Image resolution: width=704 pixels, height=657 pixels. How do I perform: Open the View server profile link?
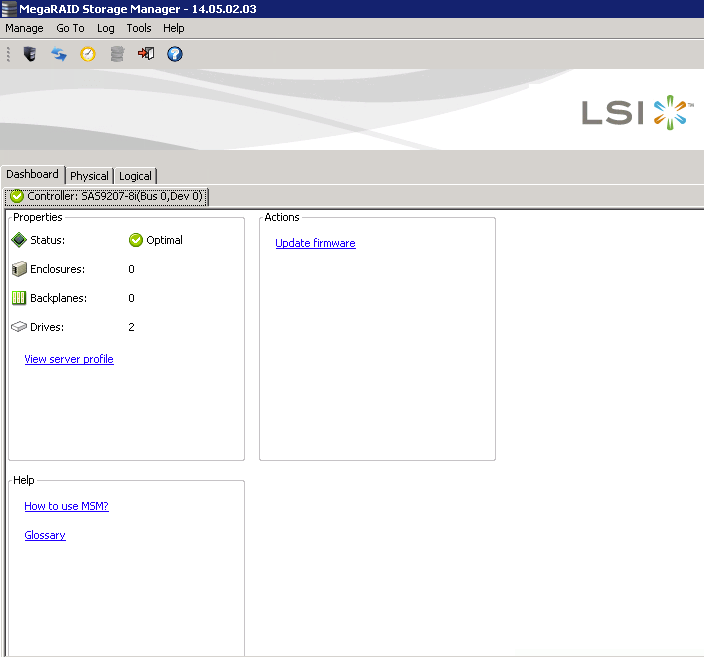point(69,359)
